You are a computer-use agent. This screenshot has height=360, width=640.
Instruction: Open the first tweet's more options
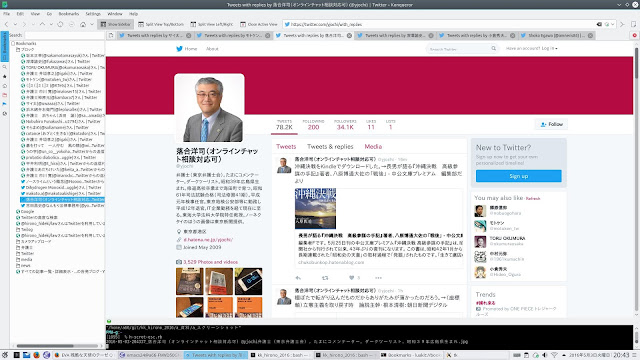coord(378,278)
